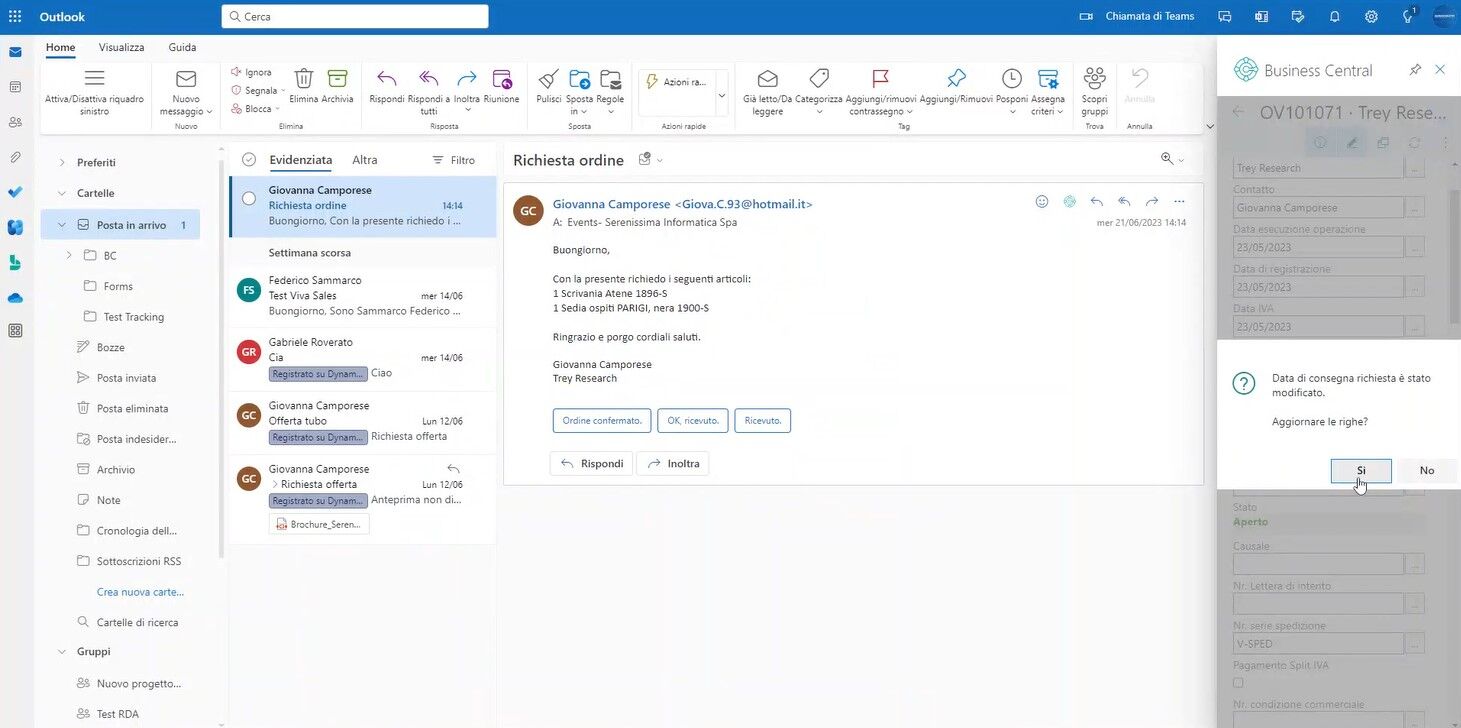Open the Teams call icon in the title bar
The width and height of the screenshot is (1461, 728).
click(x=1086, y=16)
